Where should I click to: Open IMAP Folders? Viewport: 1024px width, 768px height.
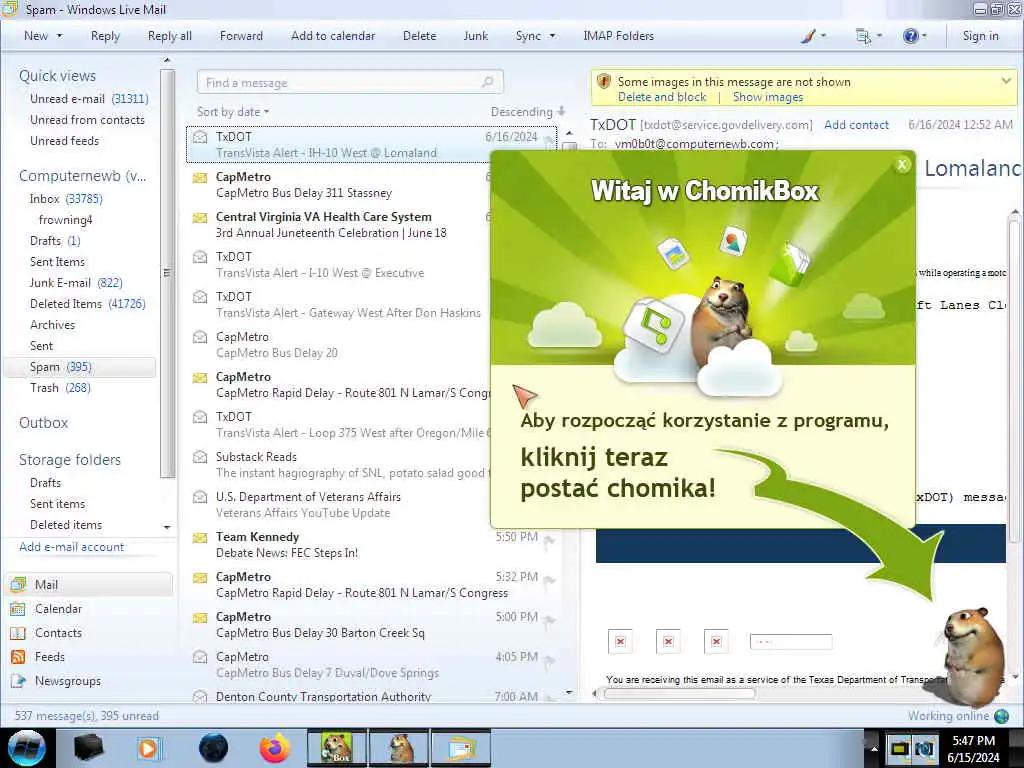pos(618,36)
